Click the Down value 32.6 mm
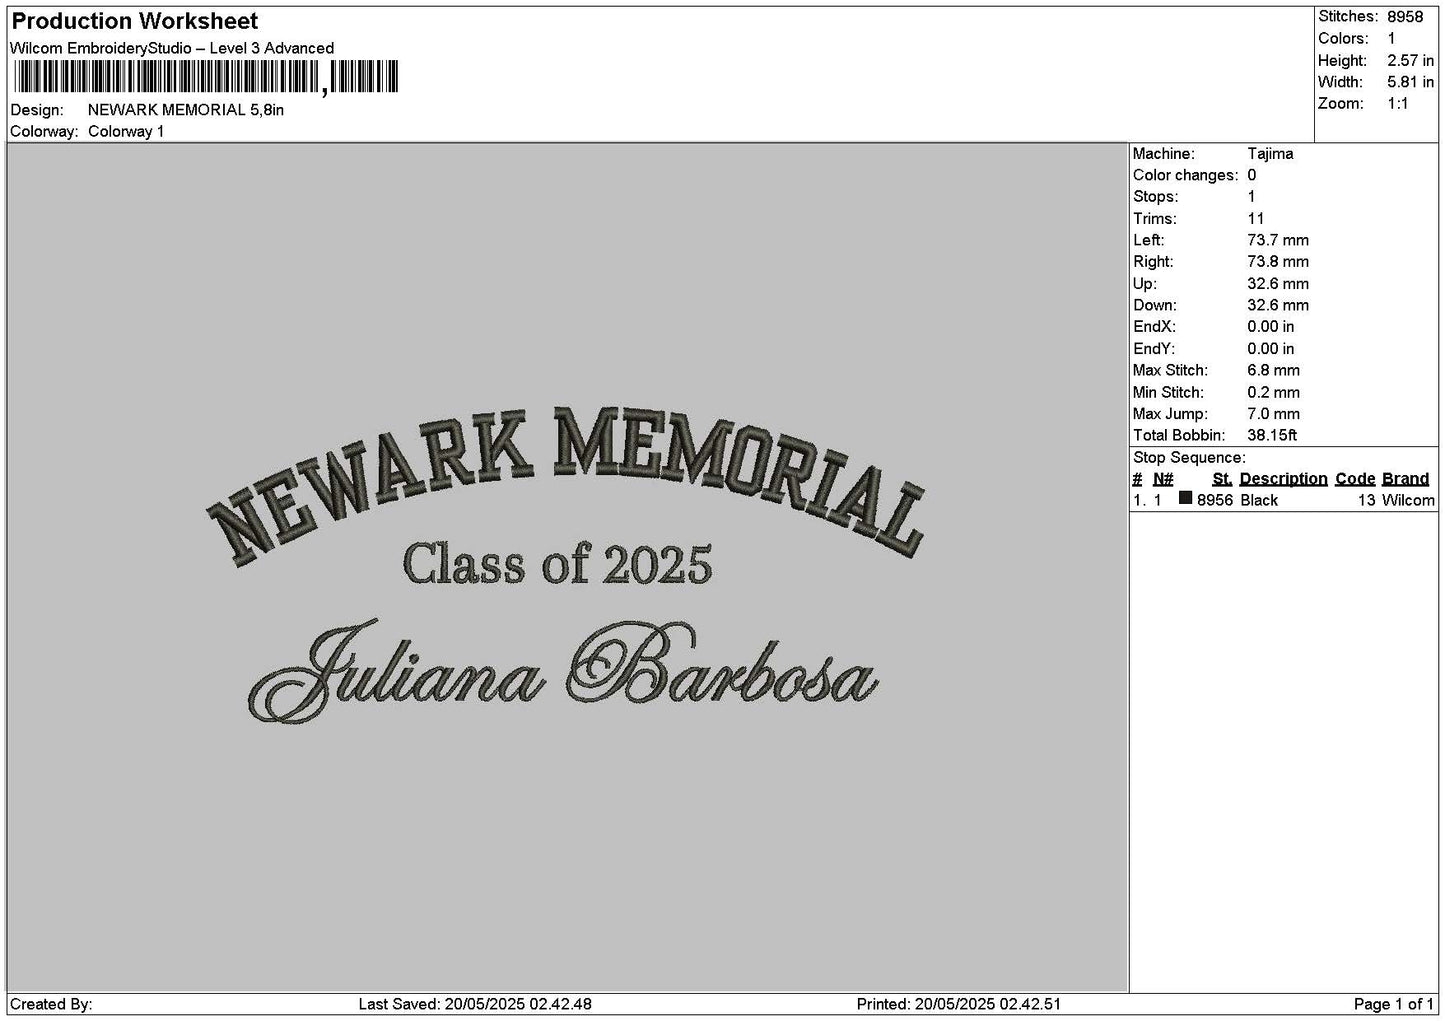 coord(1278,305)
